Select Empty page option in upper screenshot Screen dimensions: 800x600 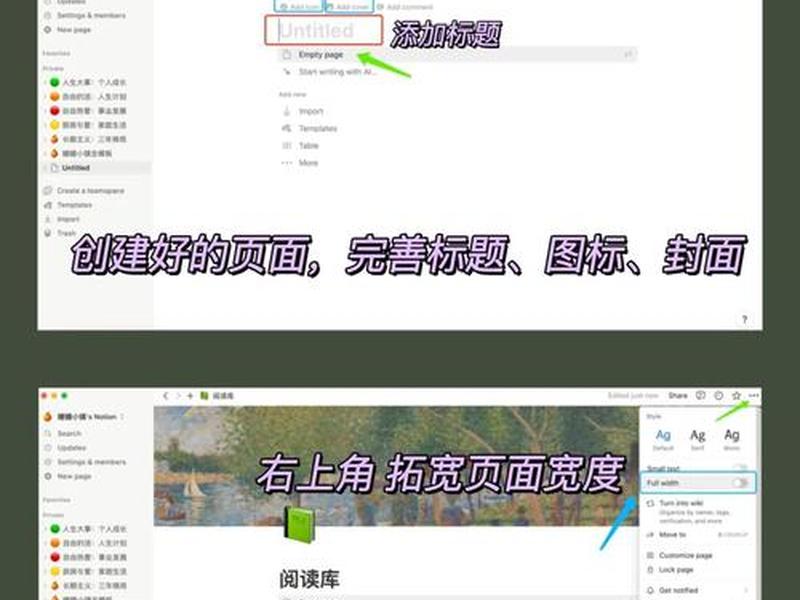(x=457, y=55)
